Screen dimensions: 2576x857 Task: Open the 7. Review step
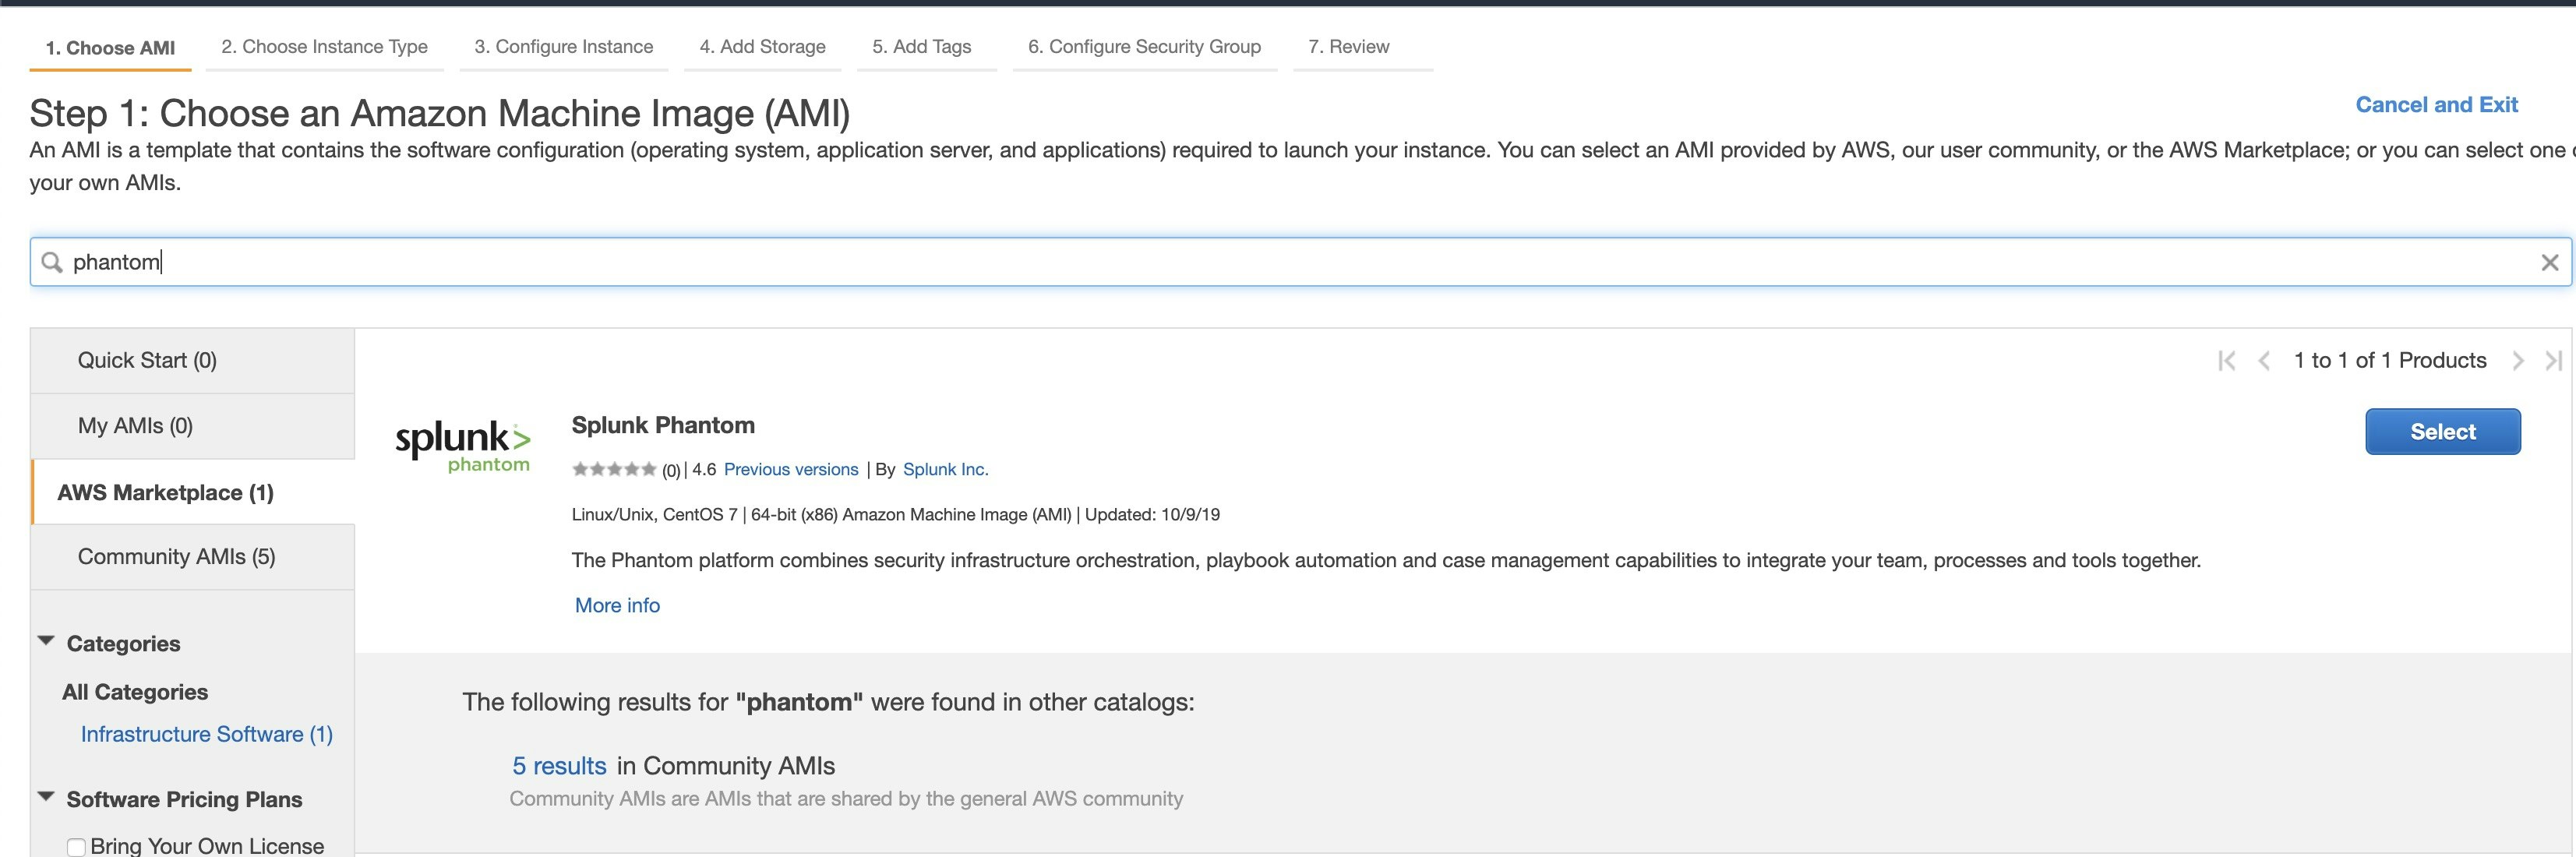1349,47
